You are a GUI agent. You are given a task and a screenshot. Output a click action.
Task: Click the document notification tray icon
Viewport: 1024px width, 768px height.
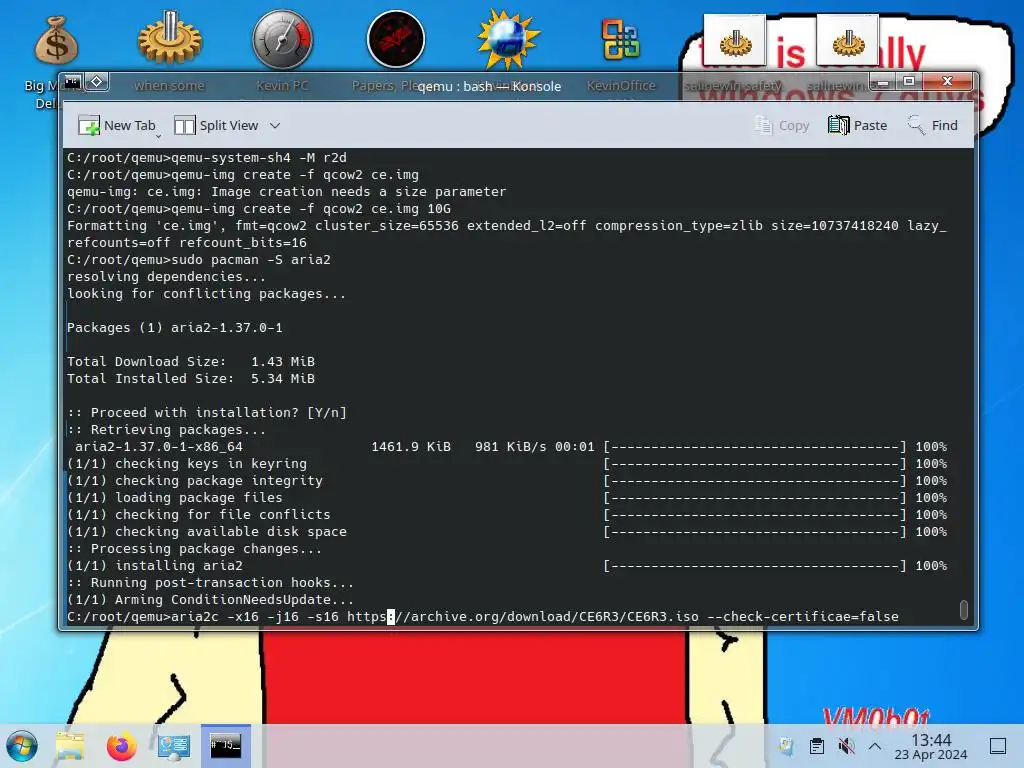coord(786,746)
